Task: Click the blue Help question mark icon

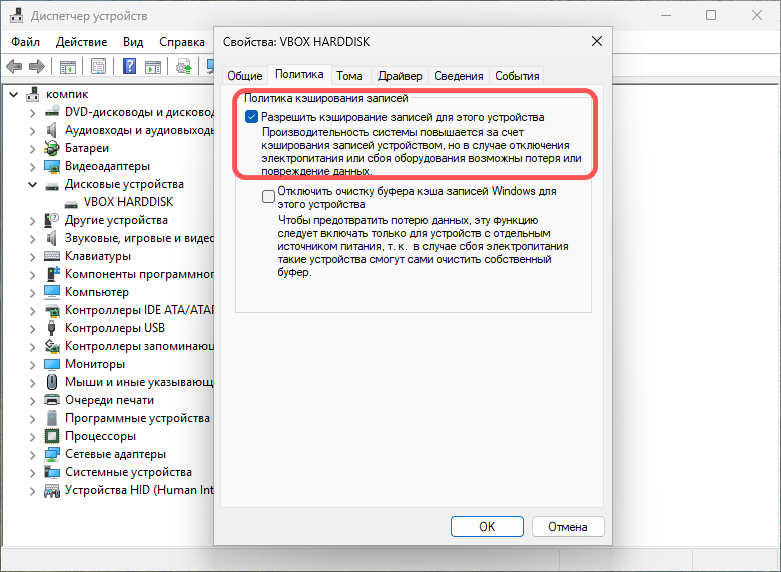Action: click(x=130, y=67)
